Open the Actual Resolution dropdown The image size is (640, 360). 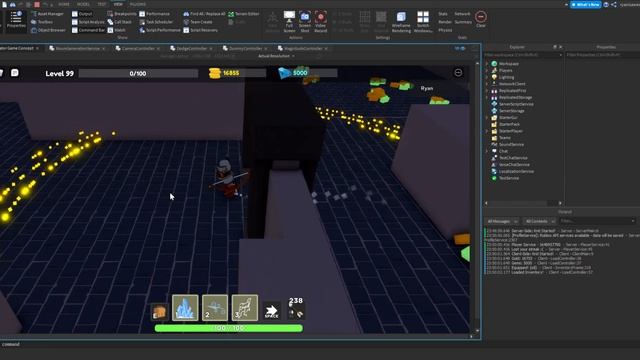pyautogui.click(x=276, y=56)
